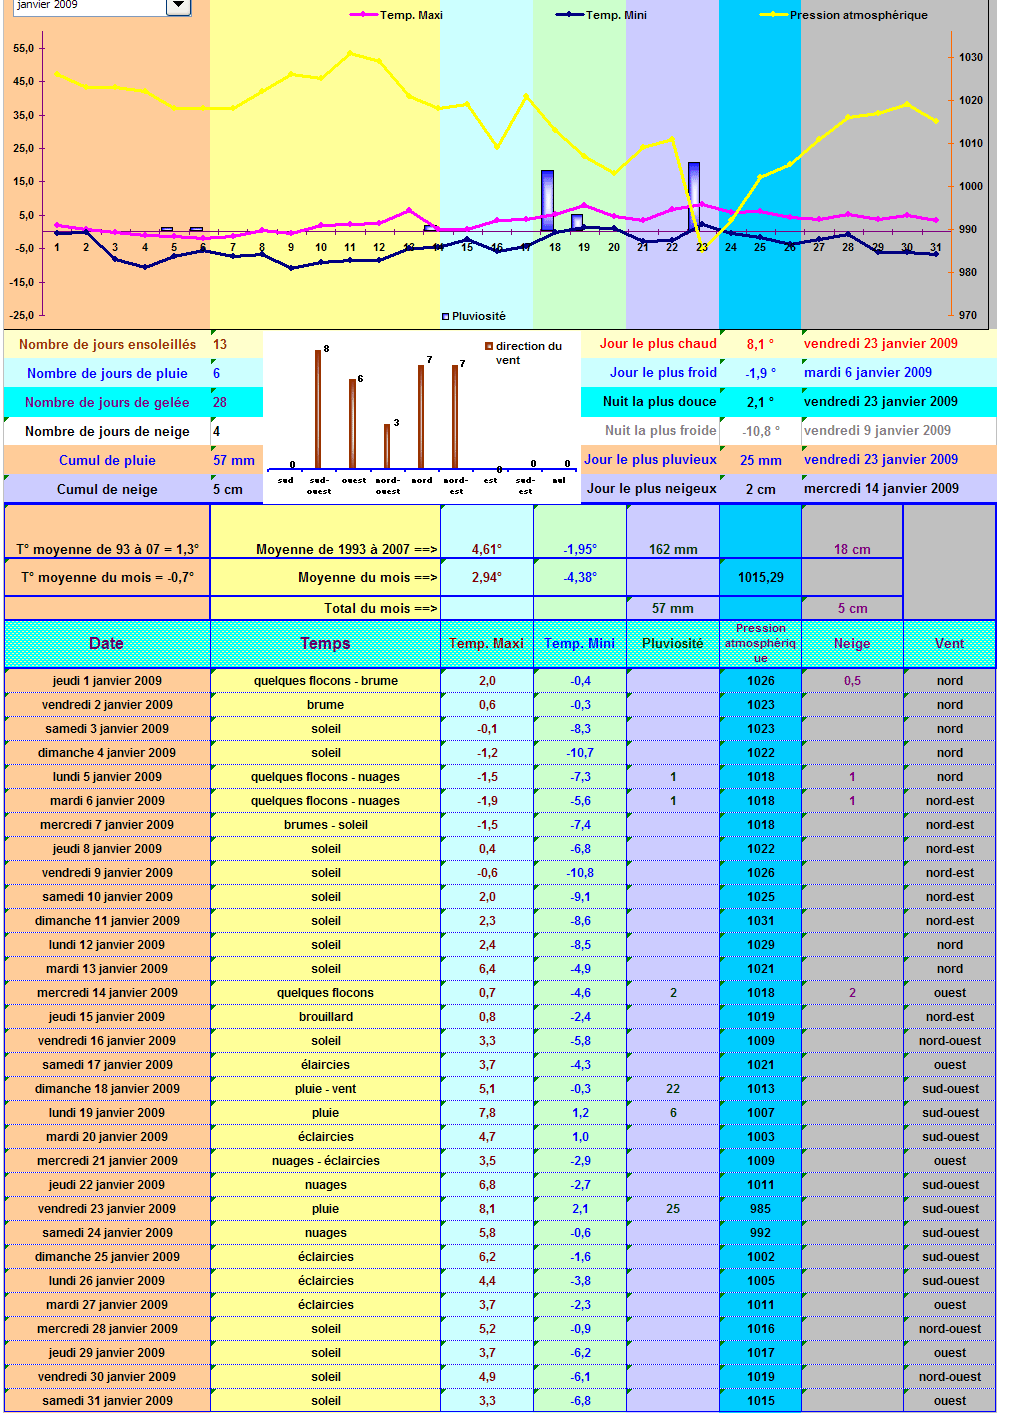Click the élaircies weather cell on 17 janvier
This screenshot has width=1012, height=1424.
[x=325, y=1065]
